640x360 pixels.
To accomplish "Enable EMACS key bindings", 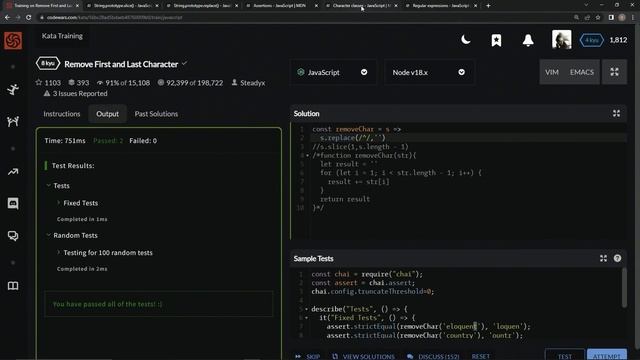I will pyautogui.click(x=582, y=72).
